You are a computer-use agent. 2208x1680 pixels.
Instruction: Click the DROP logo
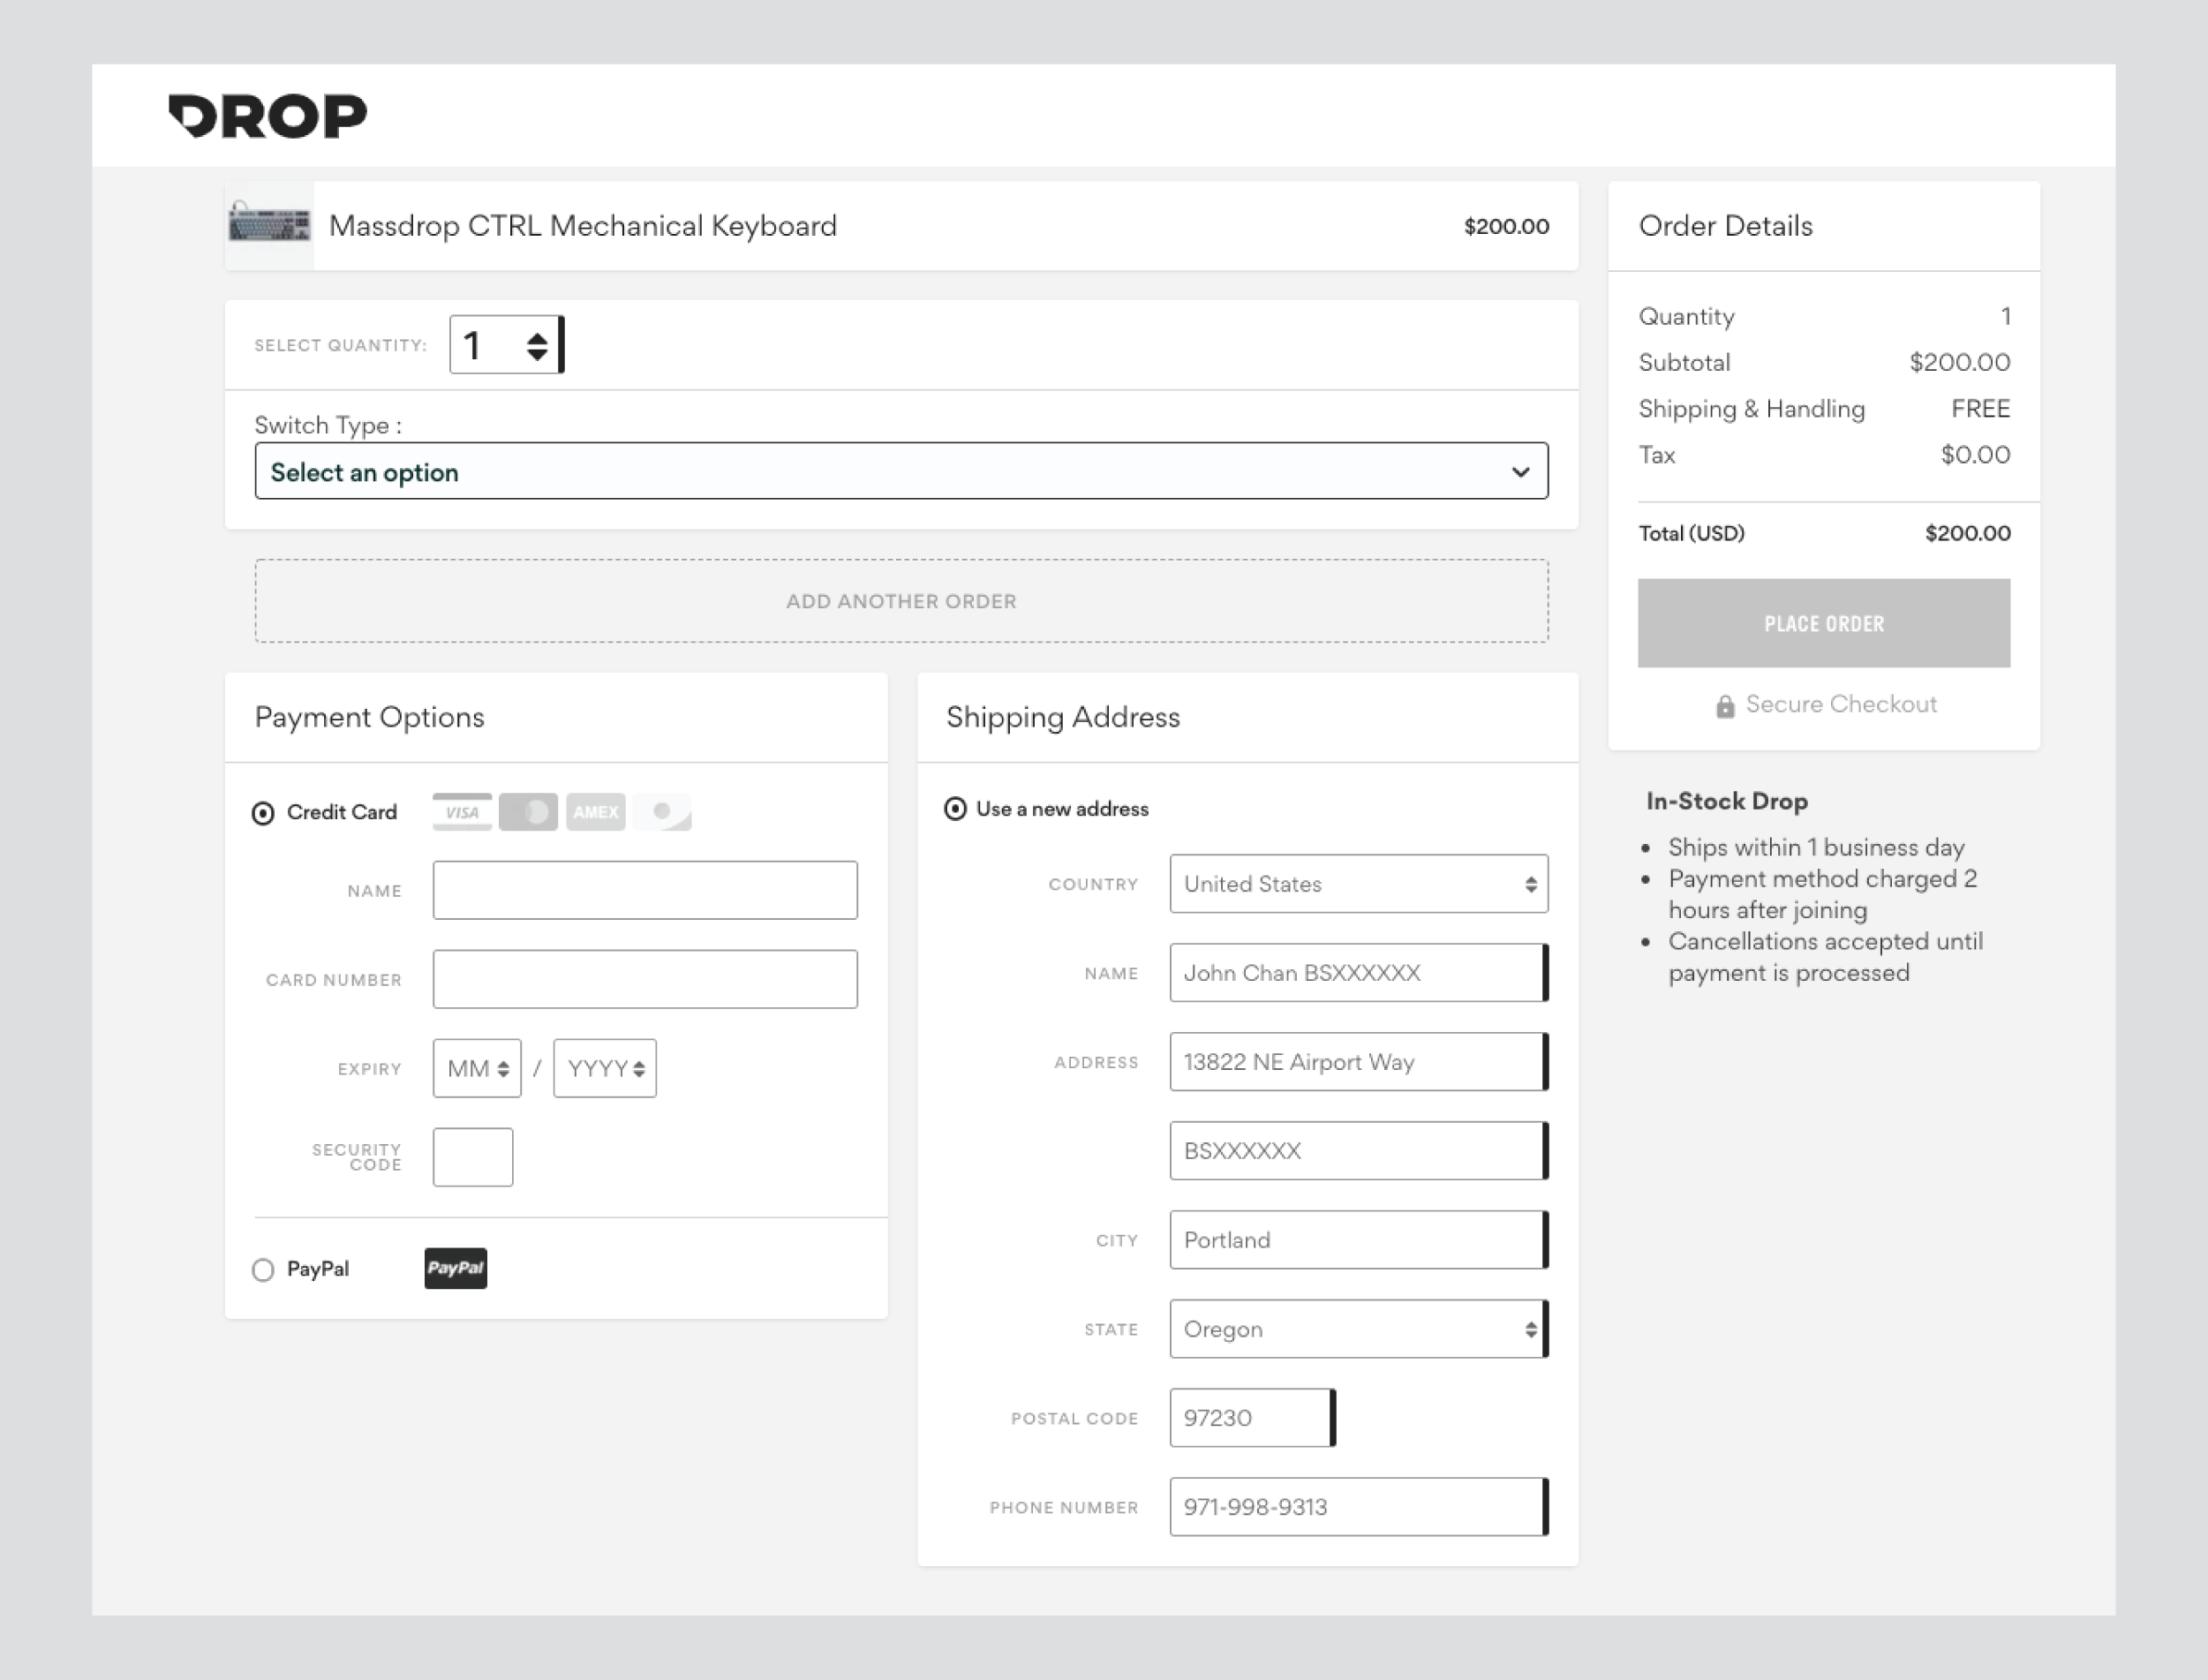(x=267, y=116)
